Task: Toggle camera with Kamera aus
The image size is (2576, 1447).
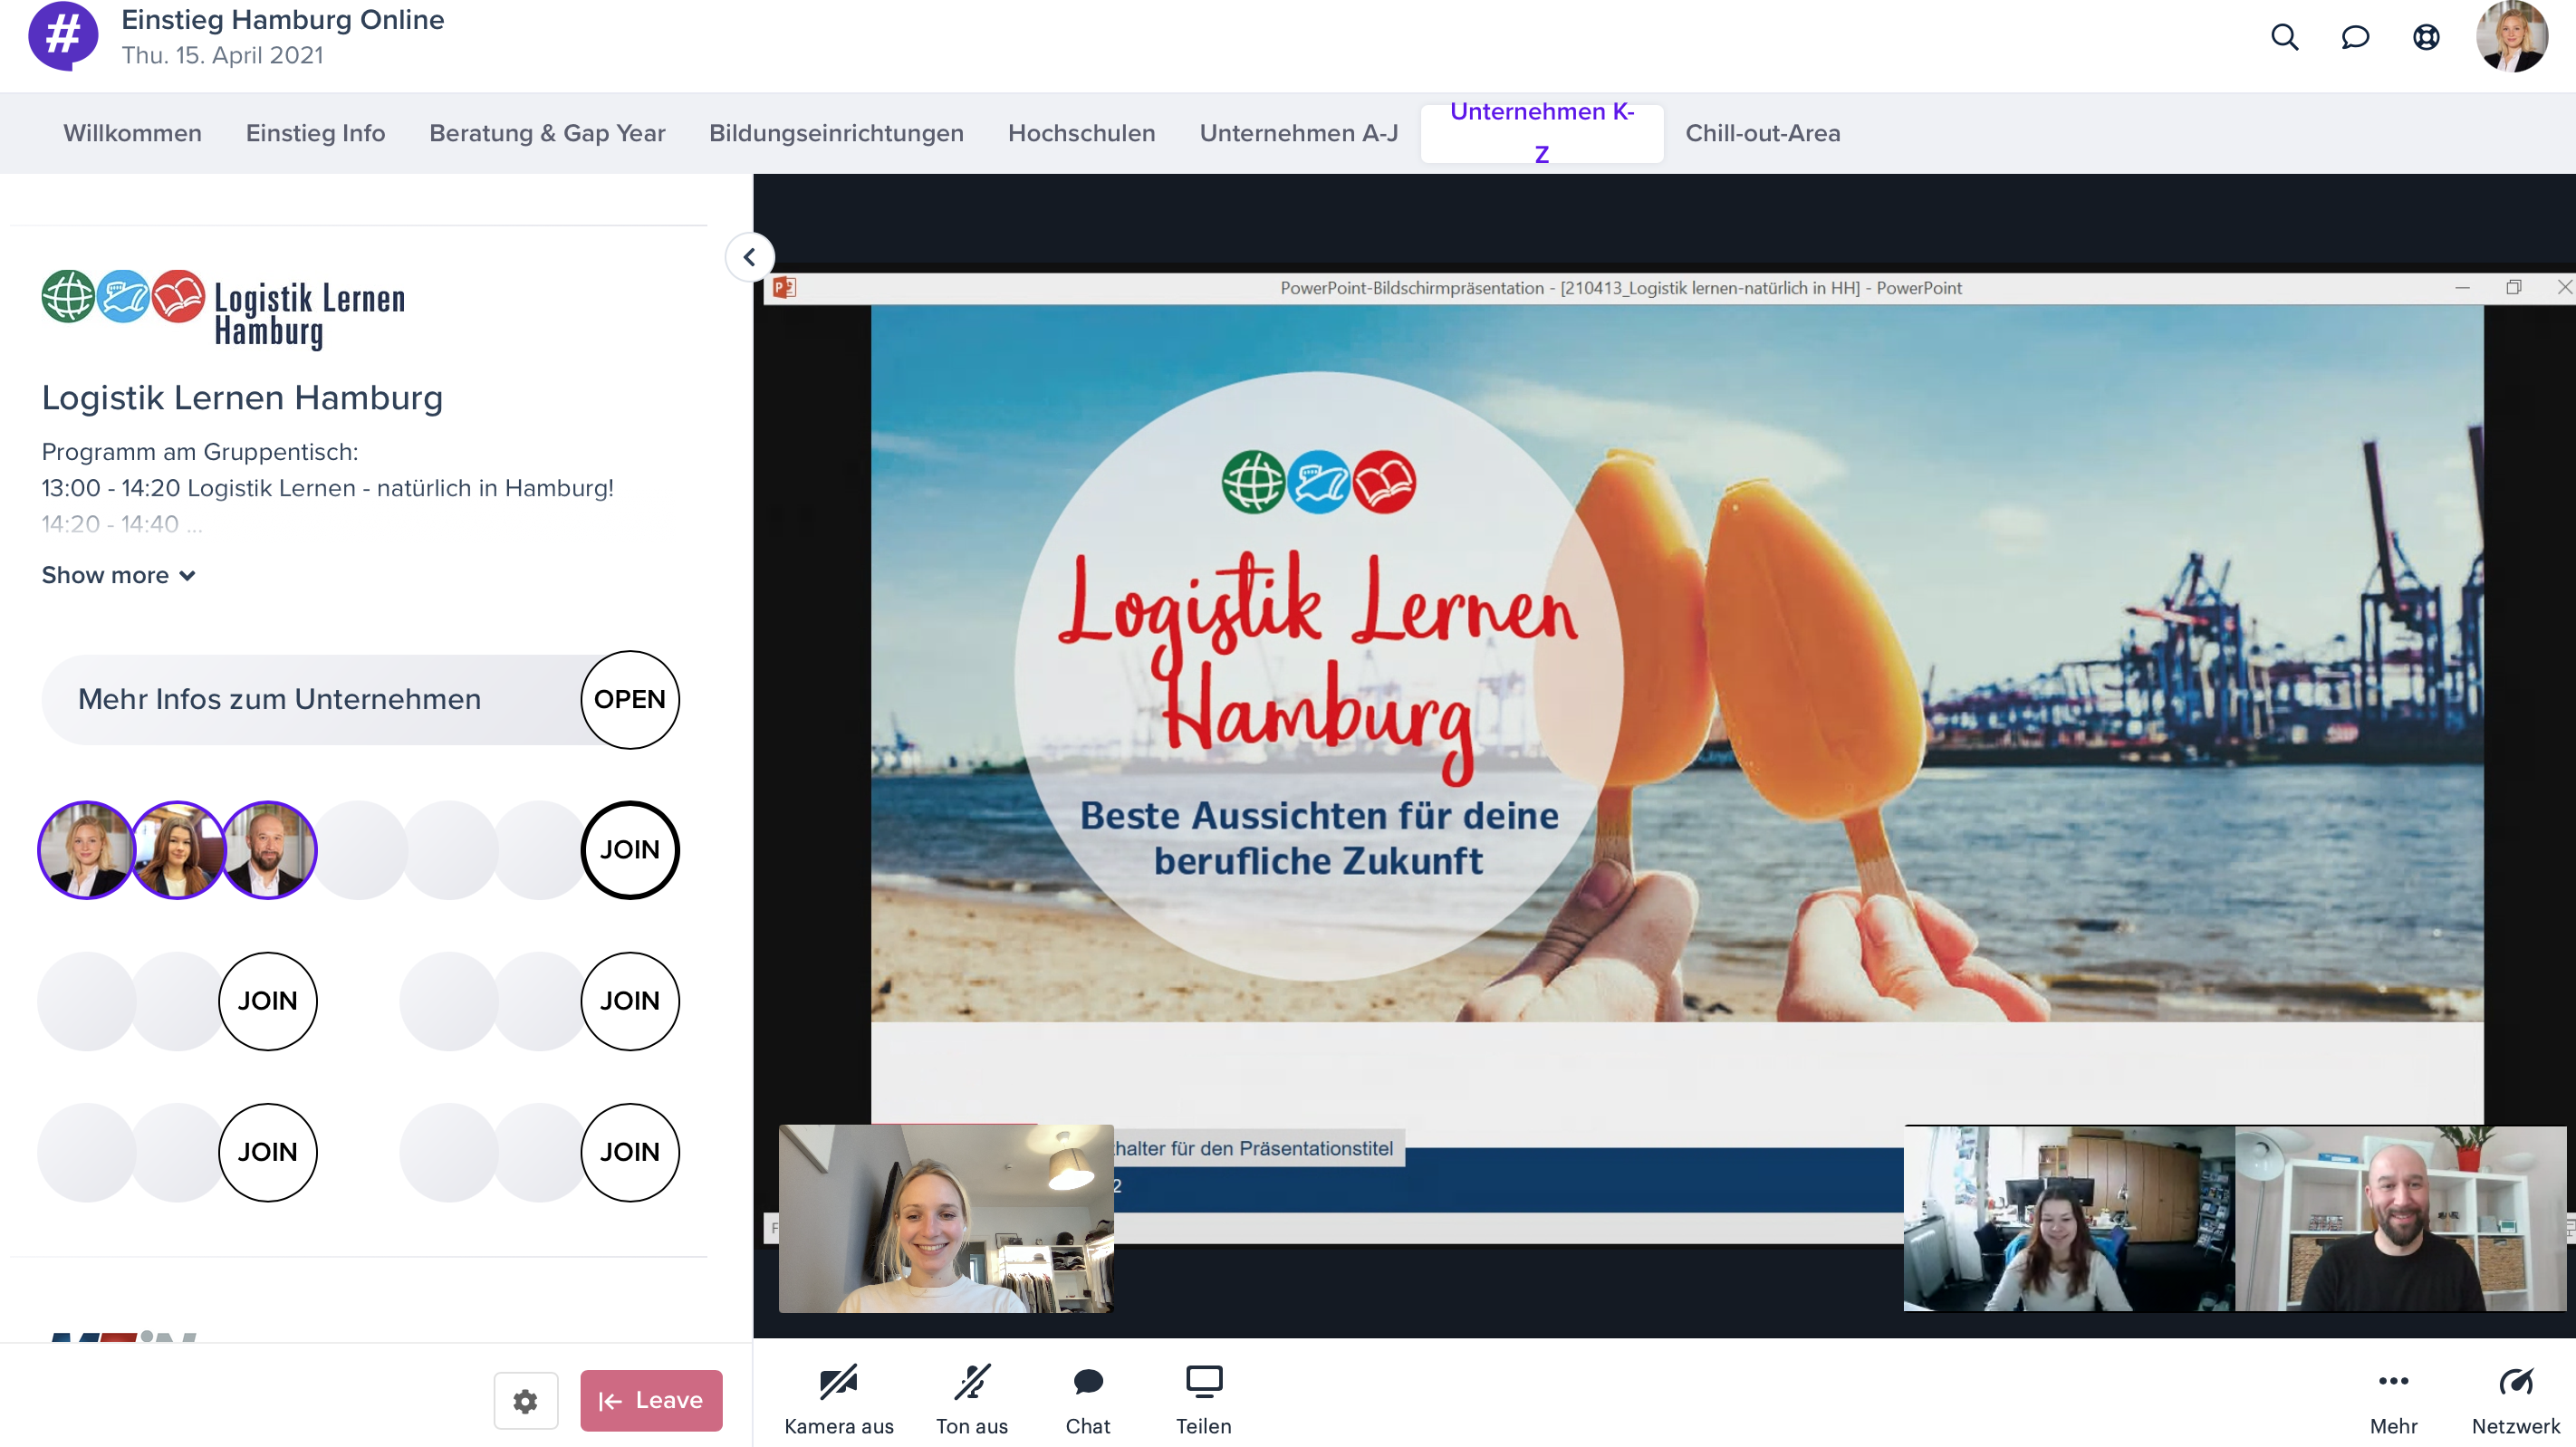Action: coord(838,1400)
